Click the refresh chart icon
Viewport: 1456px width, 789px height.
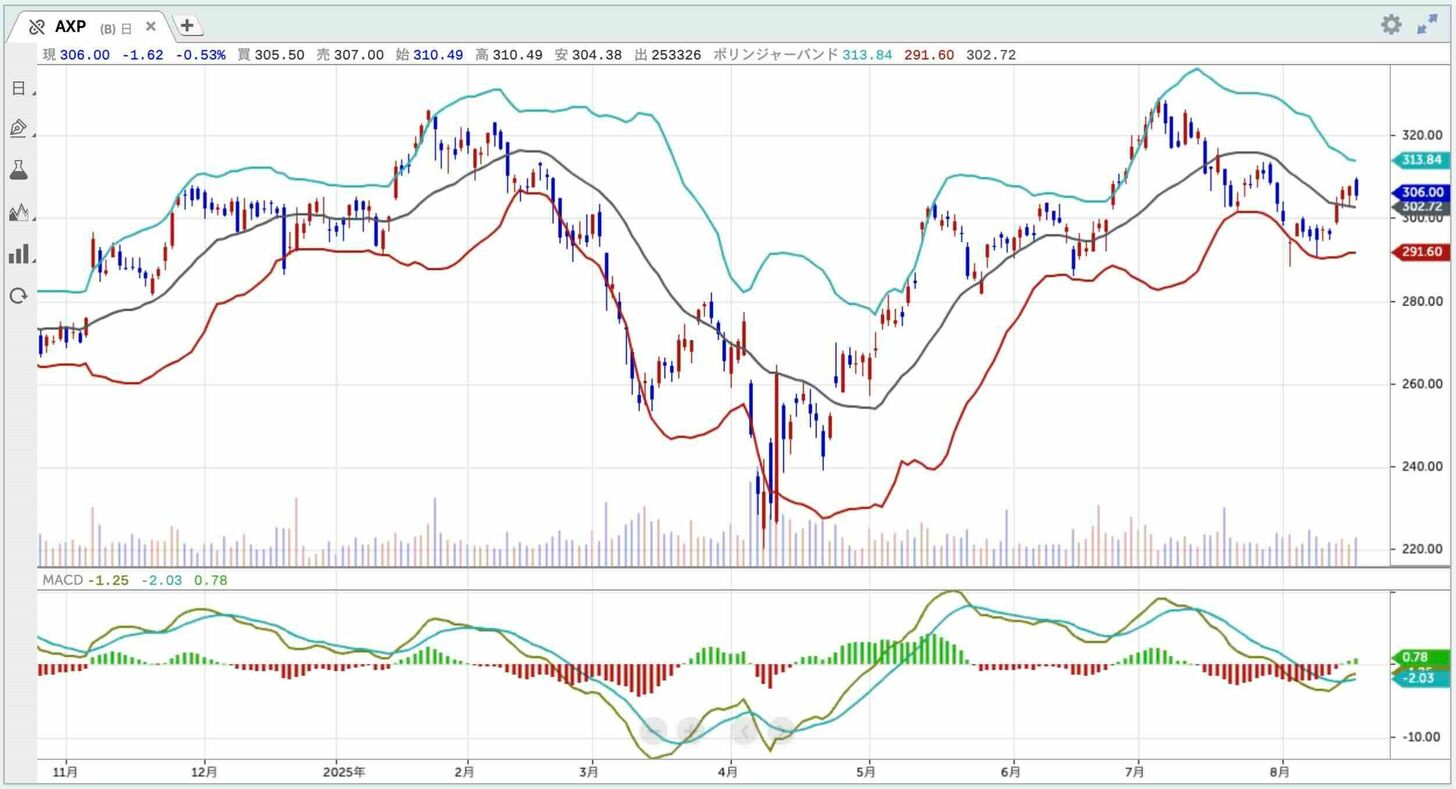click(x=18, y=295)
